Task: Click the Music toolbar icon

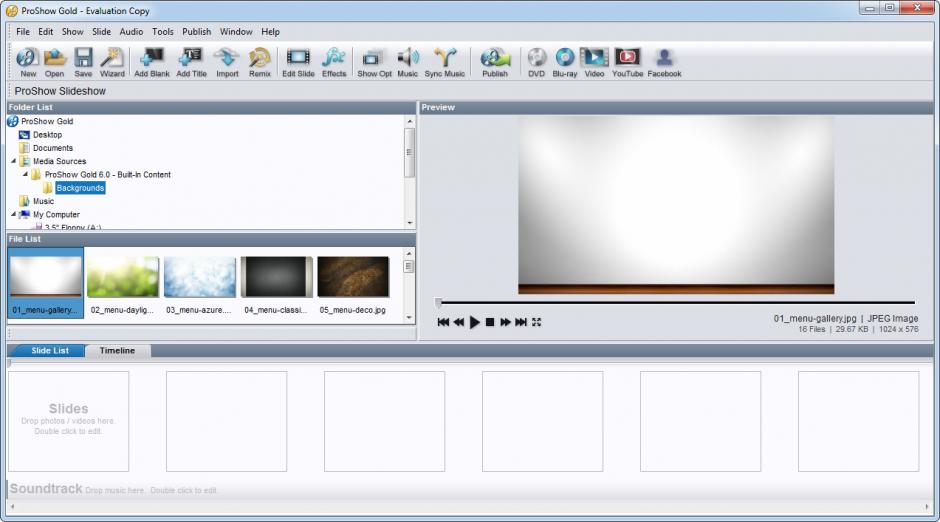Action: pyautogui.click(x=408, y=62)
